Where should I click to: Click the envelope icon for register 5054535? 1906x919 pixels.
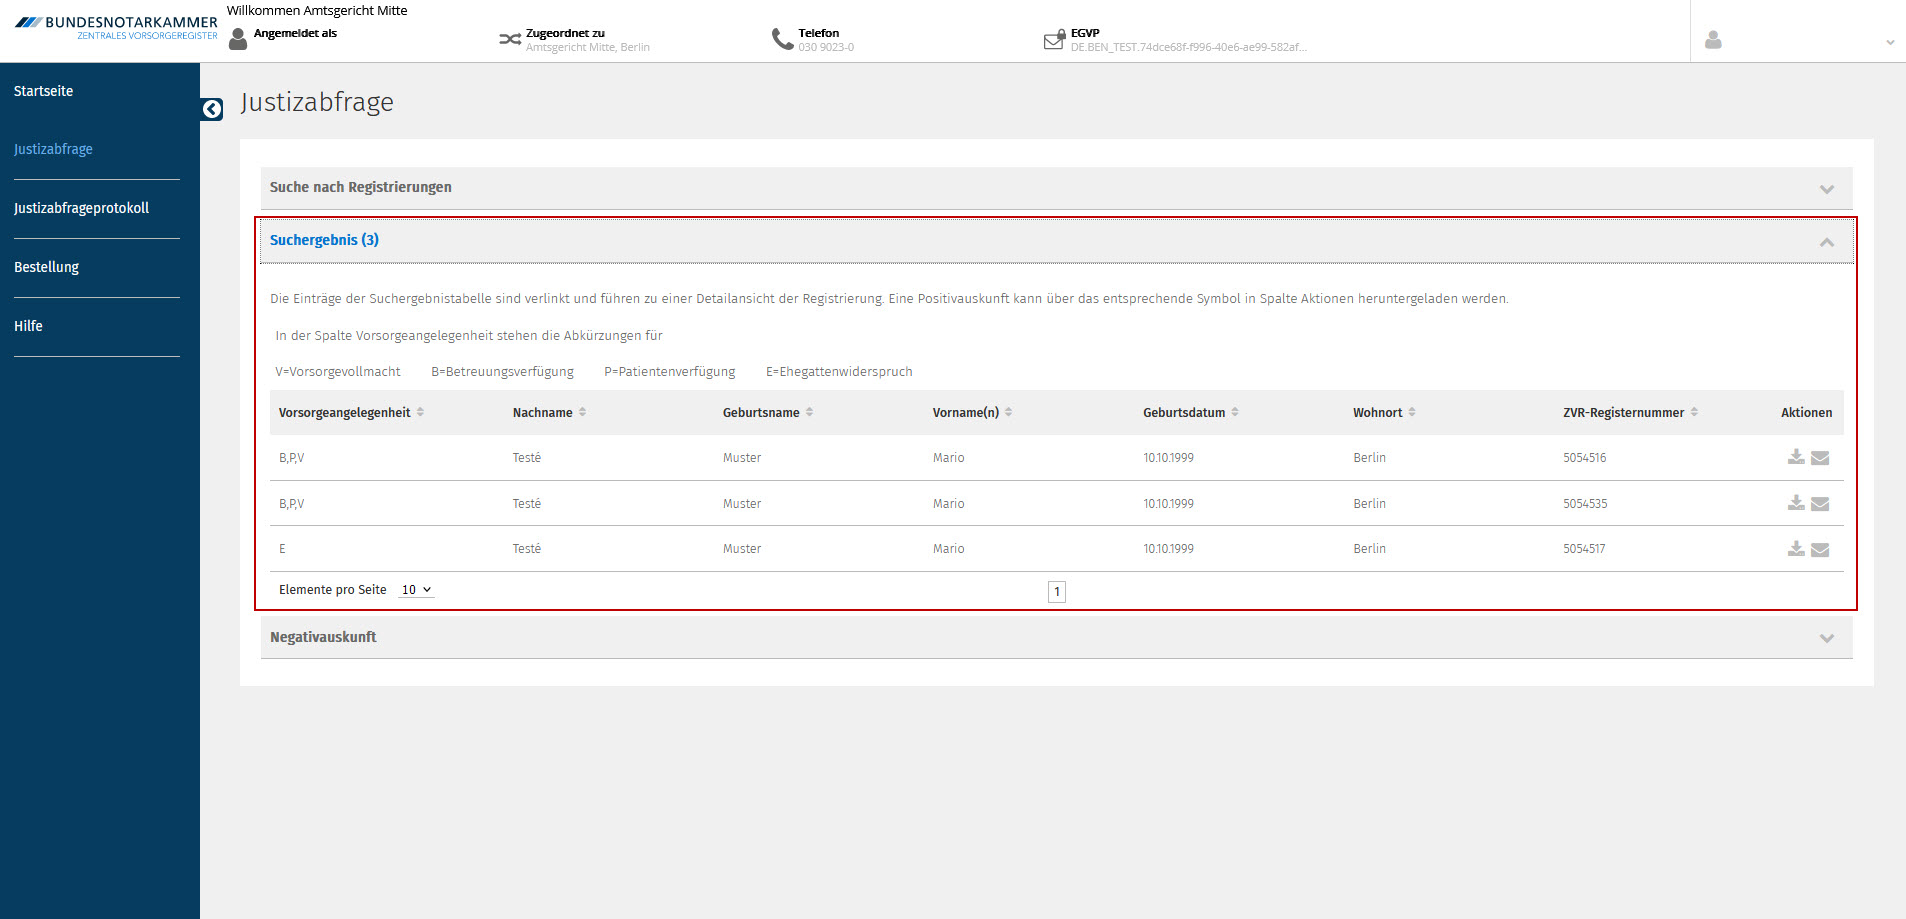[x=1820, y=504]
